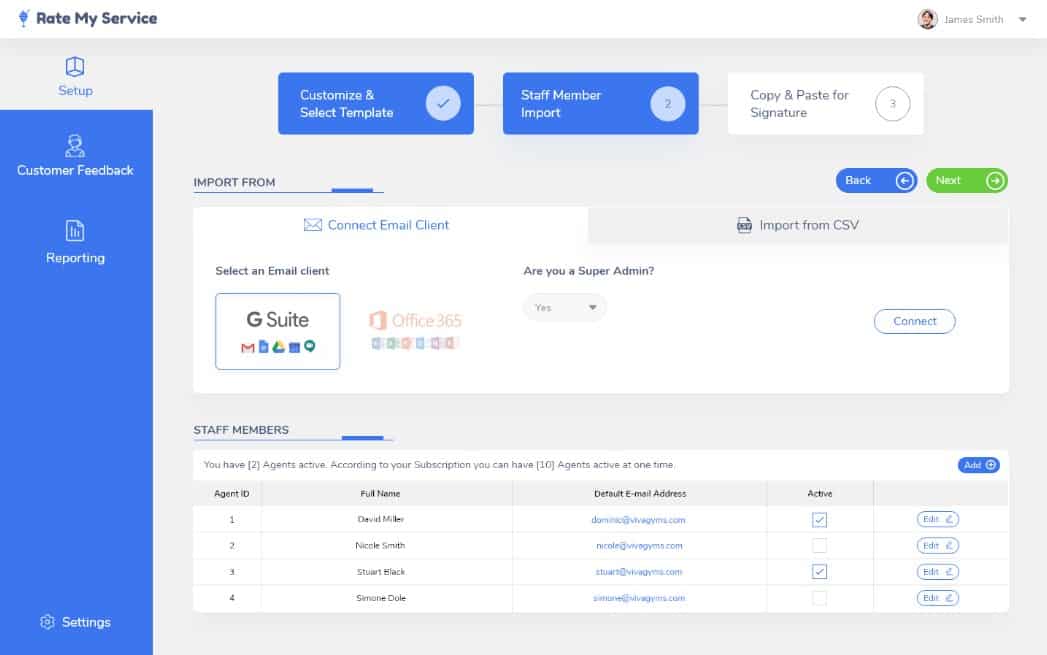Open Settings gear in sidebar

[47, 622]
